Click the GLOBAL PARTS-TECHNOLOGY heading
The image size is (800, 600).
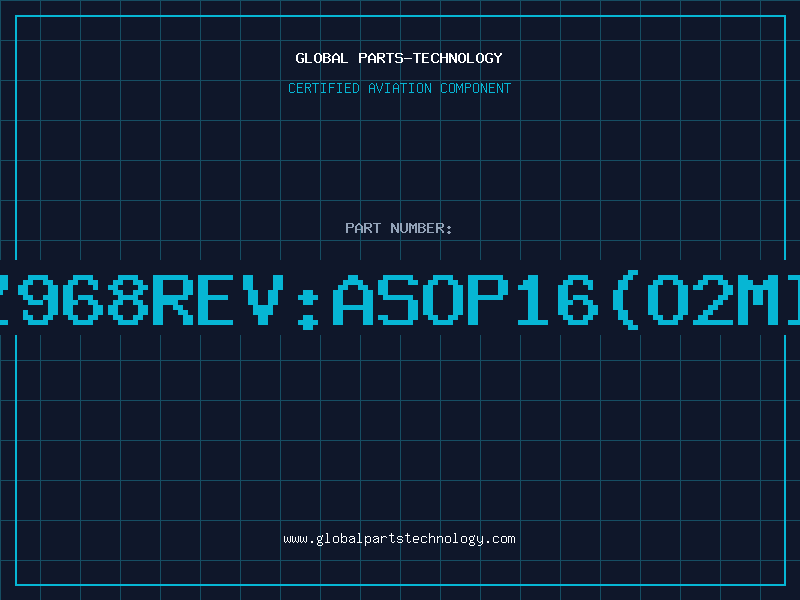click(x=399, y=58)
